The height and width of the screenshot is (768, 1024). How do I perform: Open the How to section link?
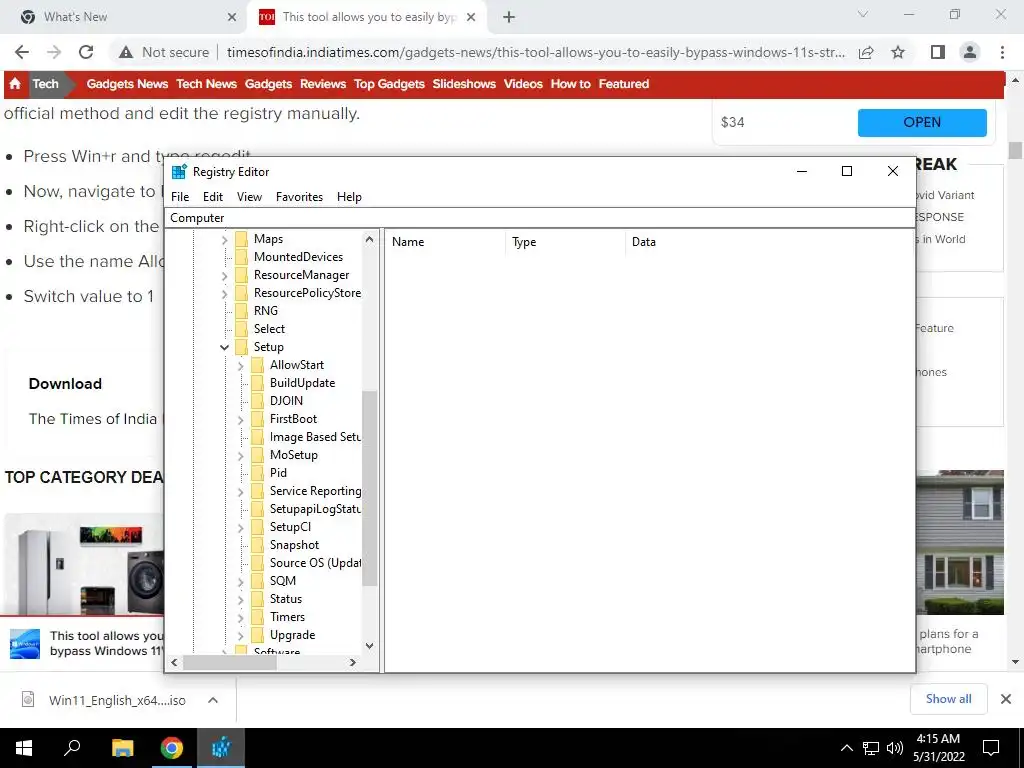point(570,84)
